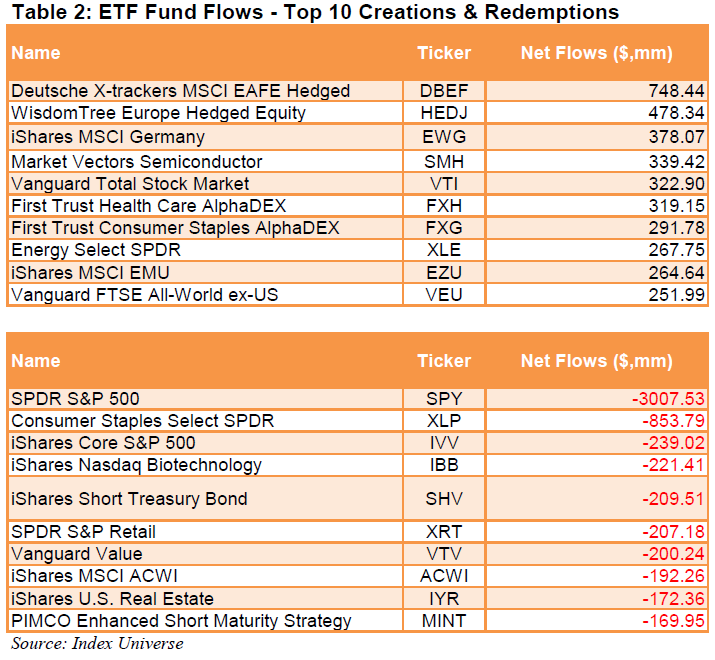Screen dimensions: 715x660
Task: Click the Table 2 ETF Fund Flows title
Action: 313,12
